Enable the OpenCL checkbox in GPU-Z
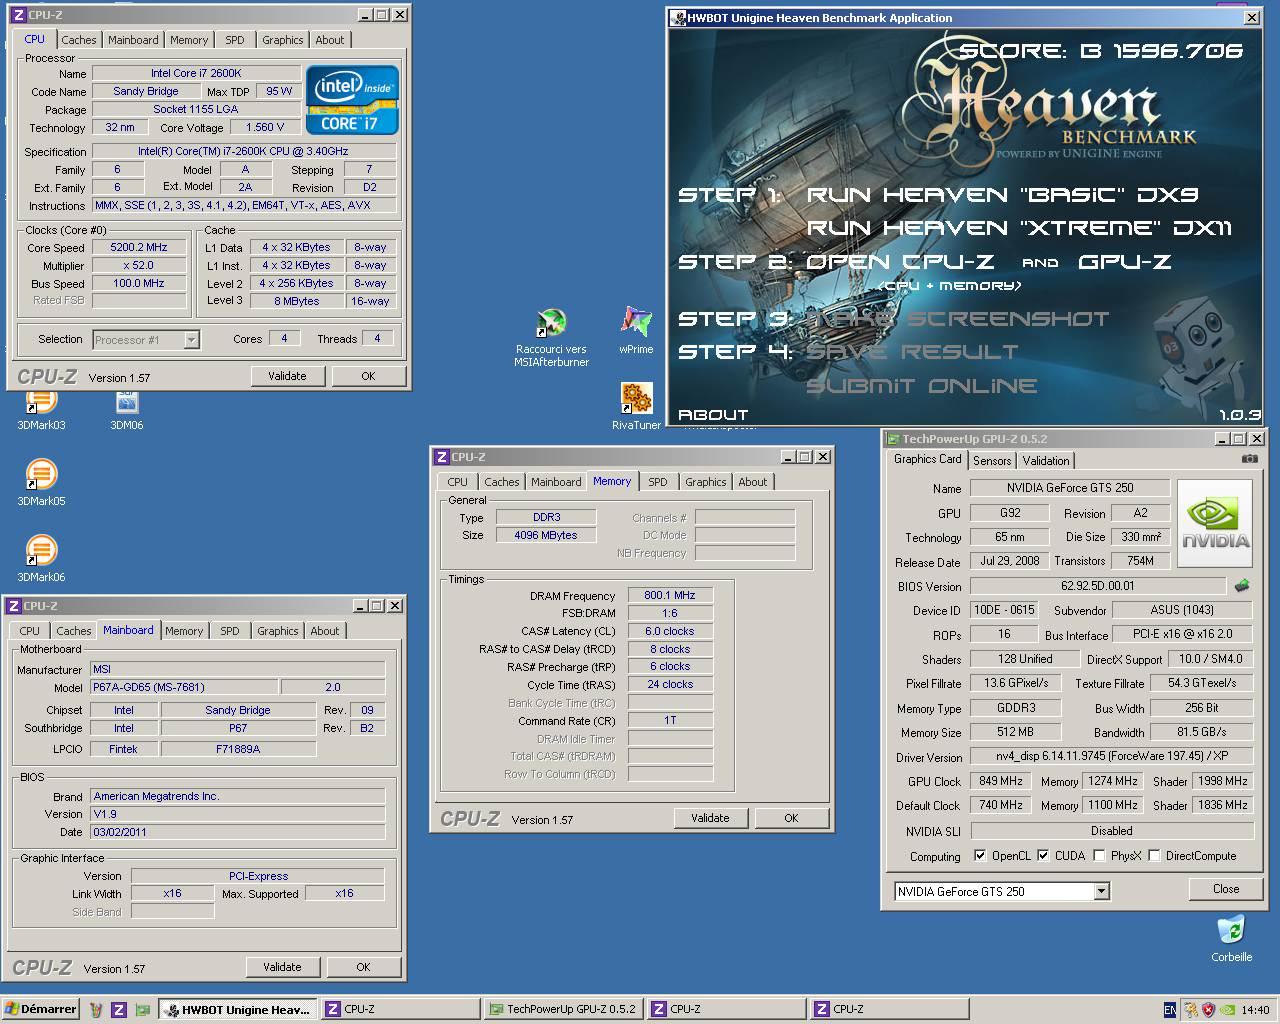 (980, 856)
